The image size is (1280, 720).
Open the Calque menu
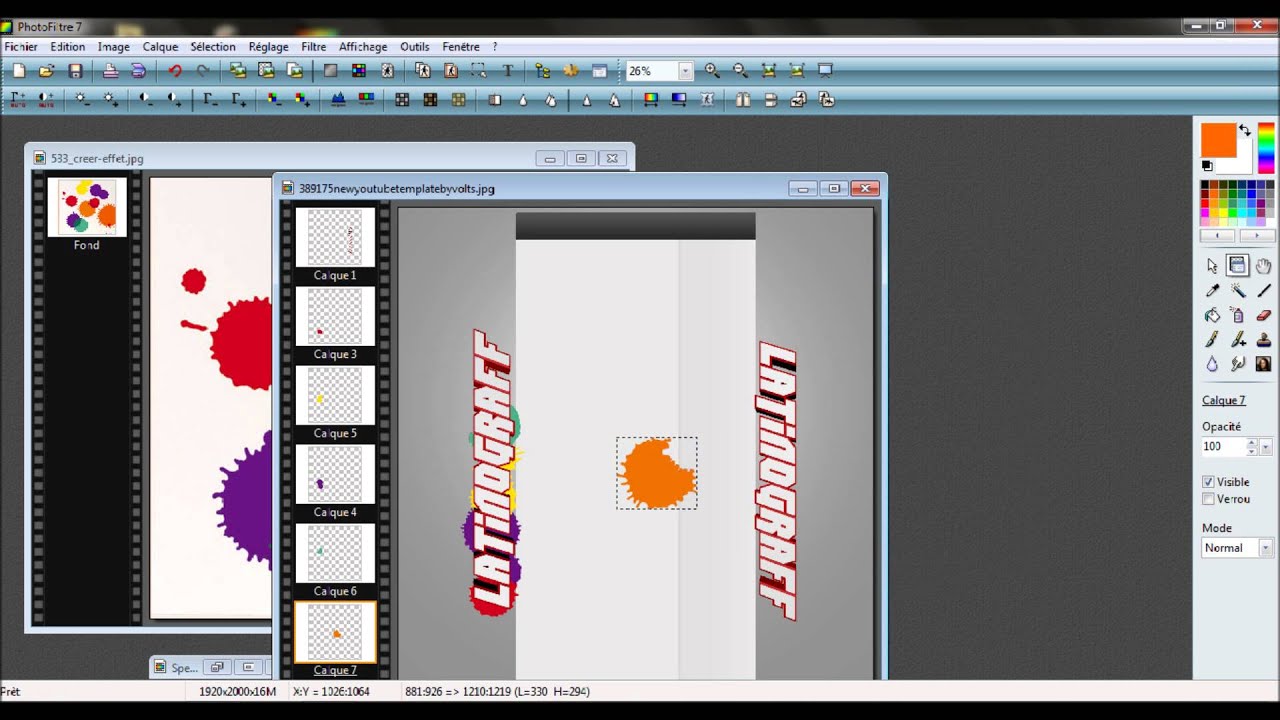point(160,47)
